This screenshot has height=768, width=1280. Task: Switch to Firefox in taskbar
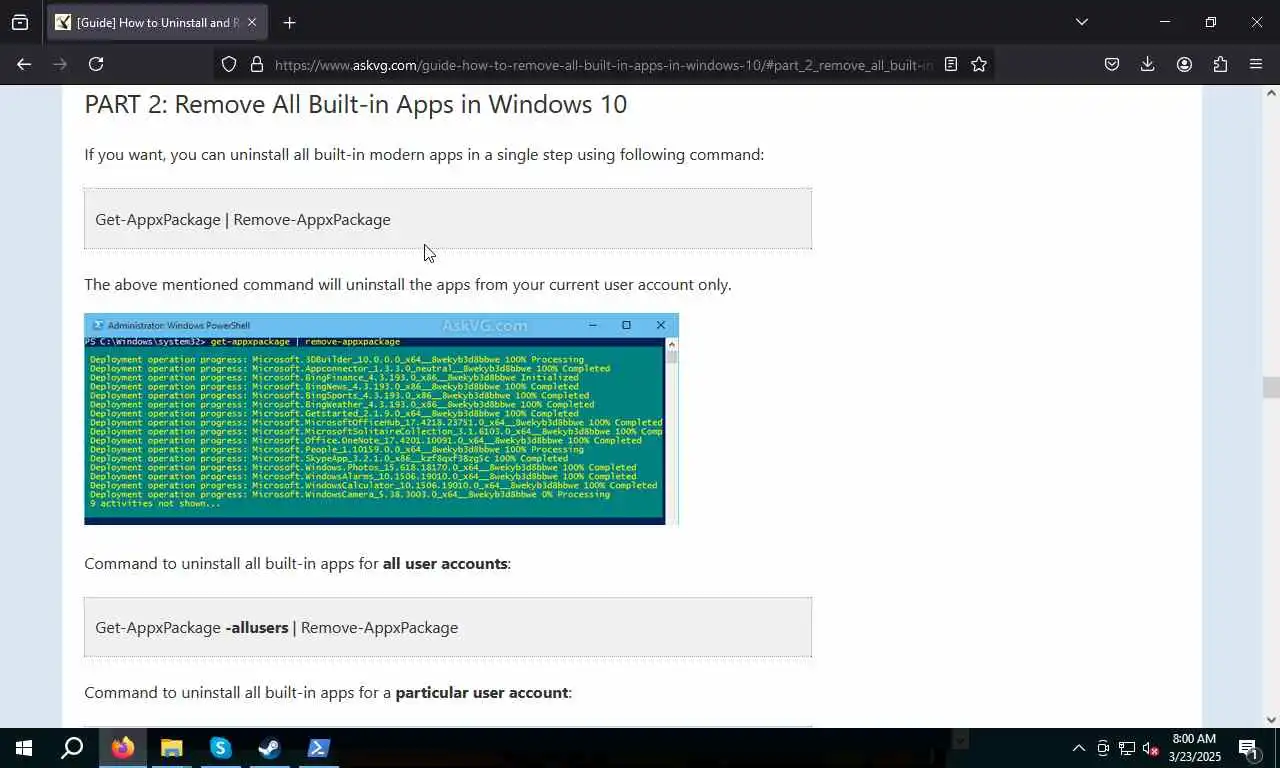[x=123, y=748]
